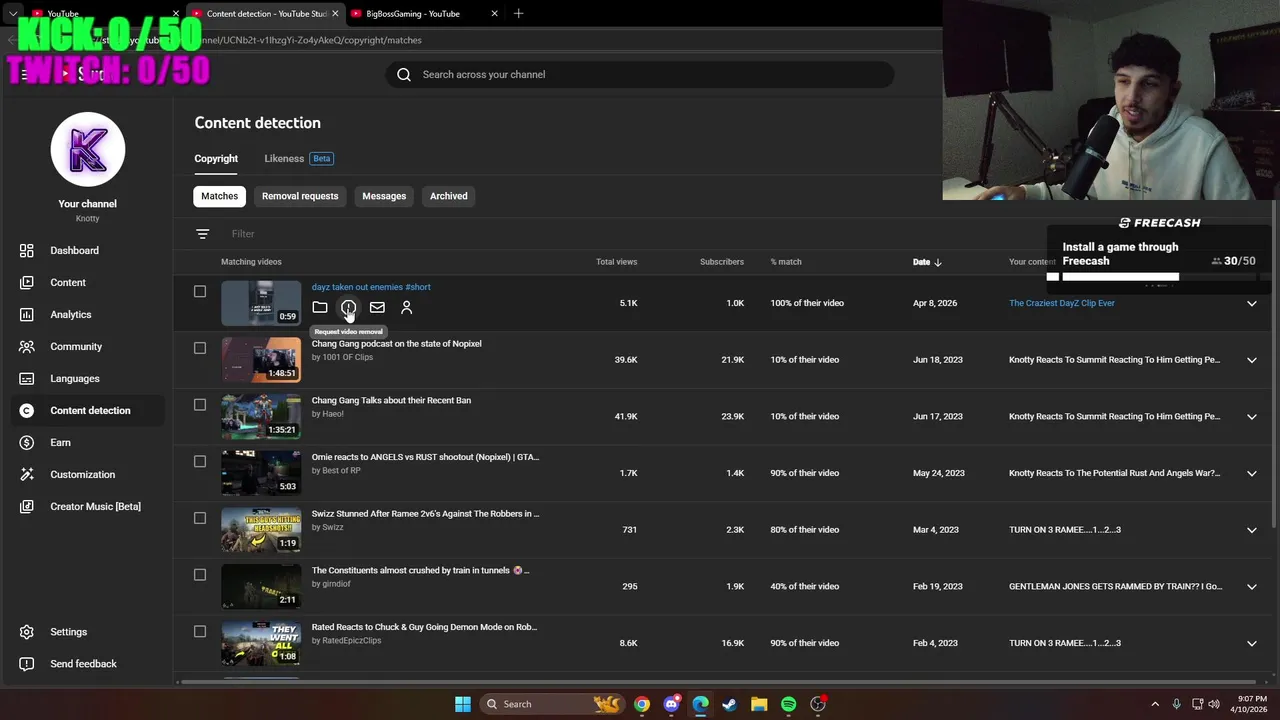The width and height of the screenshot is (1280, 720).
Task: Click the Windows Start button
Action: tap(463, 704)
